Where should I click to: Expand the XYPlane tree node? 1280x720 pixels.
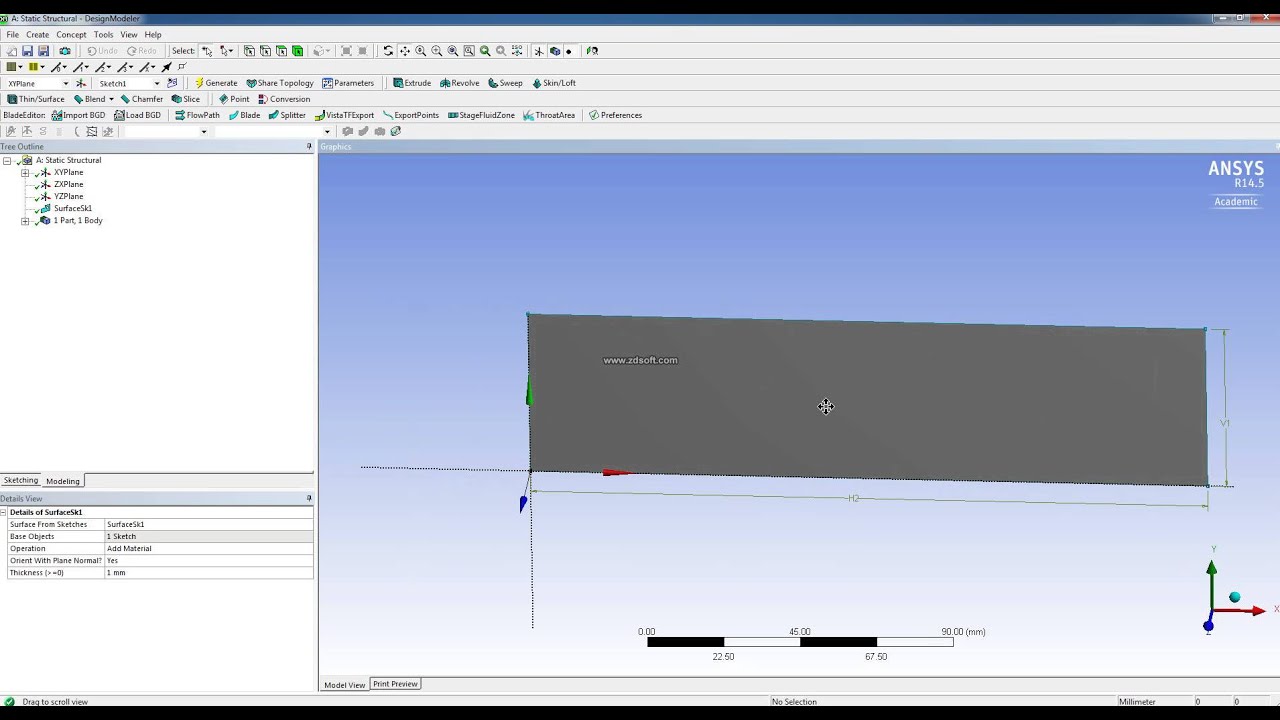coord(25,172)
